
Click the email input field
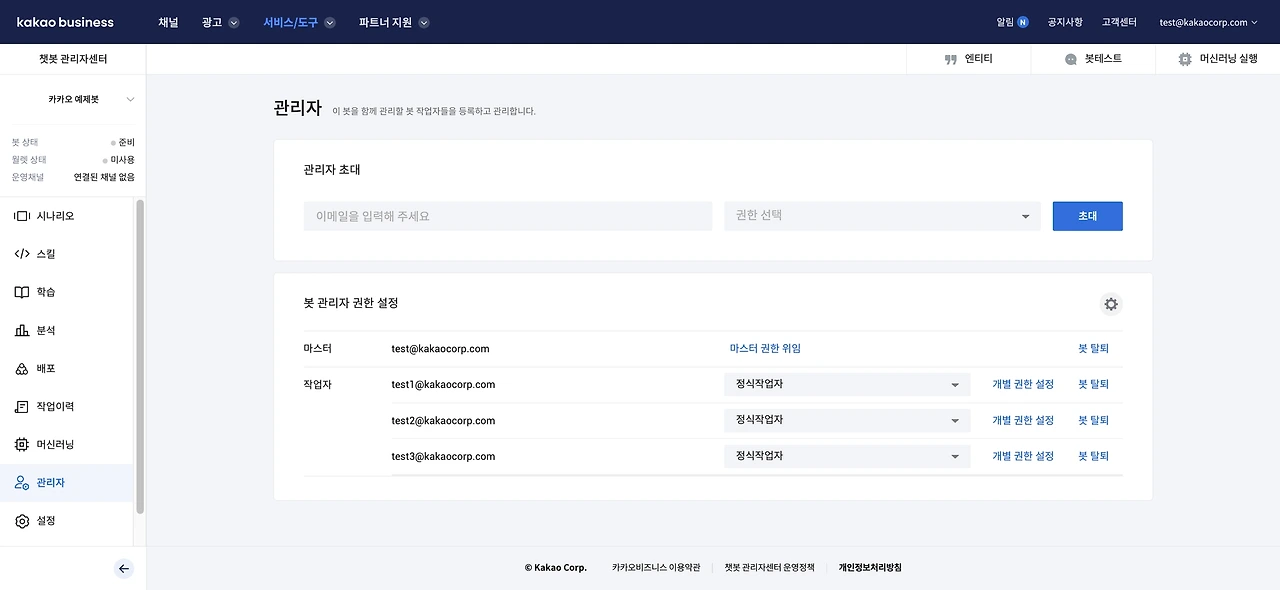click(x=507, y=216)
